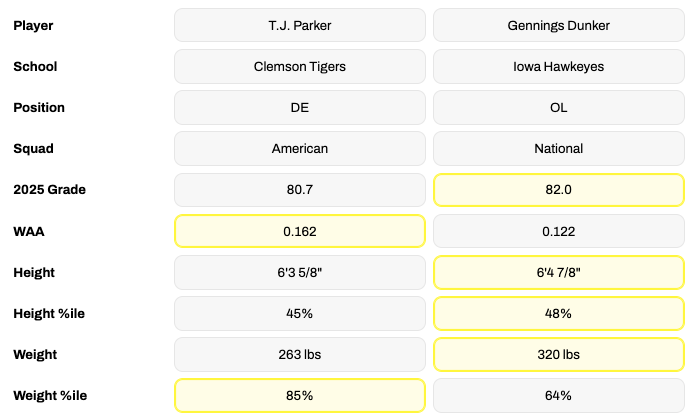This screenshot has height=418, width=696.
Task: Click the 263 lbs weight cell
Action: 299,354
